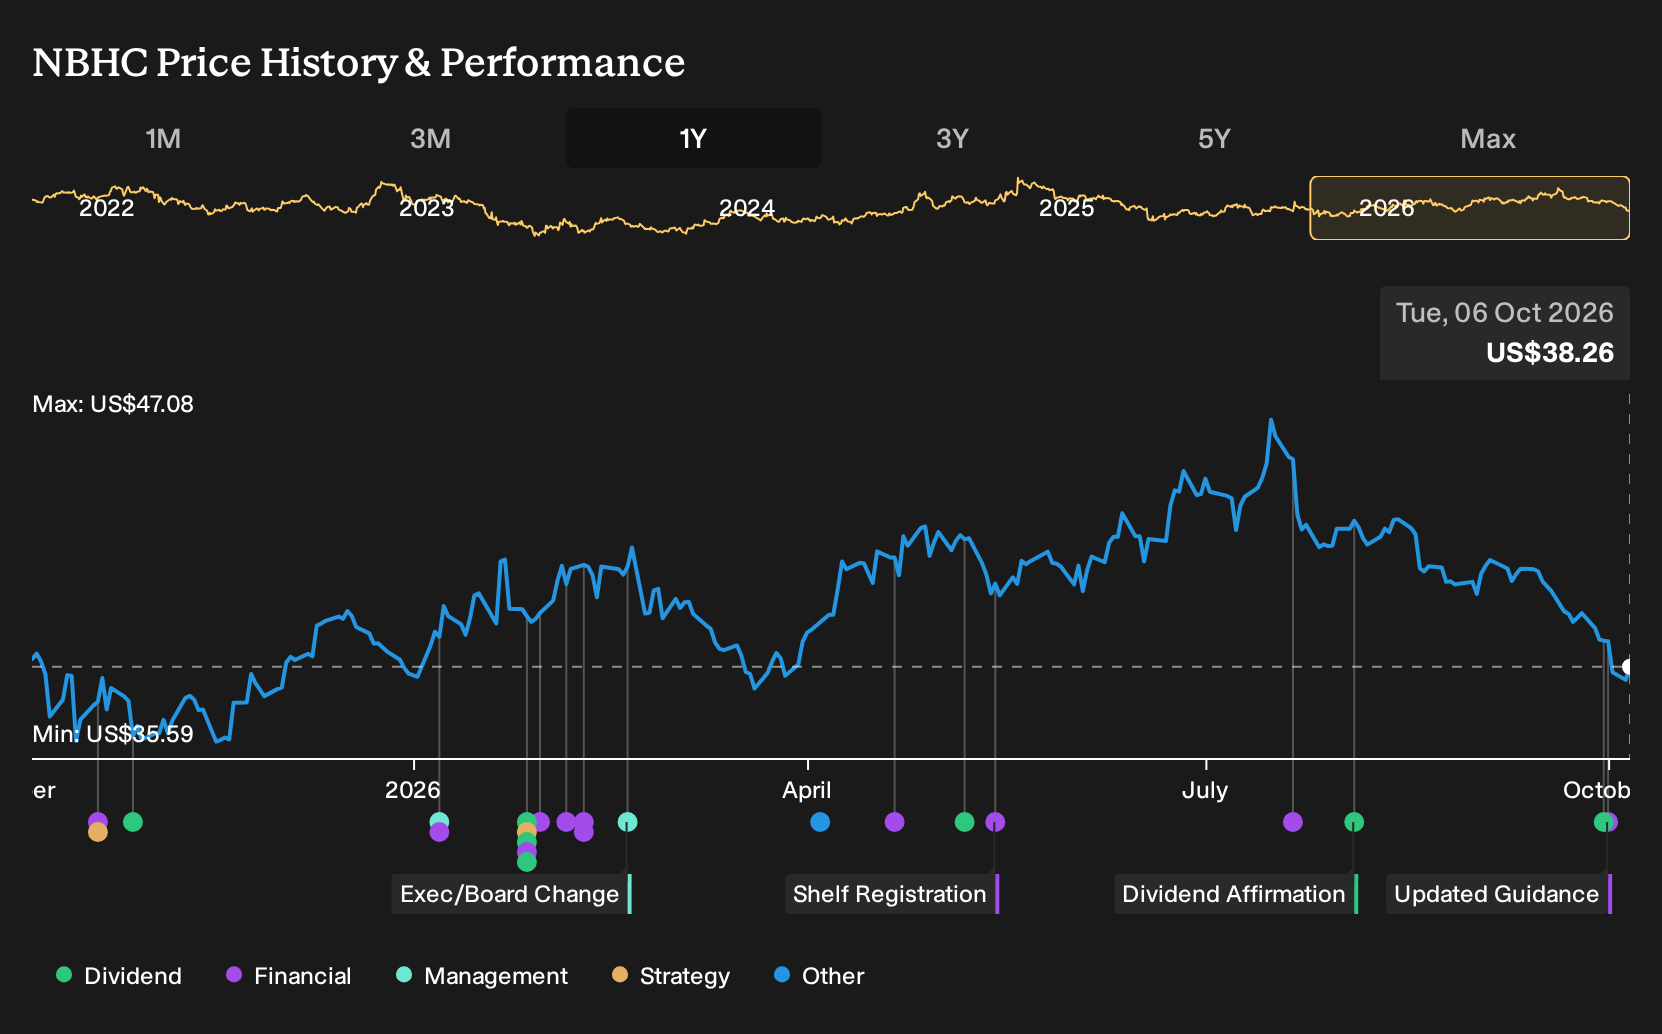Select the 1Y time range tab
The width and height of the screenshot is (1662, 1034).
click(694, 138)
